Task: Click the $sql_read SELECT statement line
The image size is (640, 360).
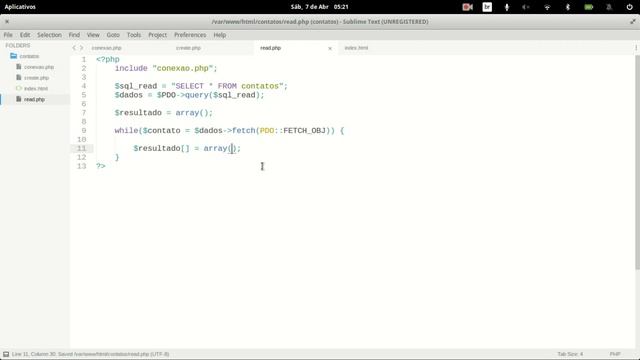Action: pos(201,86)
